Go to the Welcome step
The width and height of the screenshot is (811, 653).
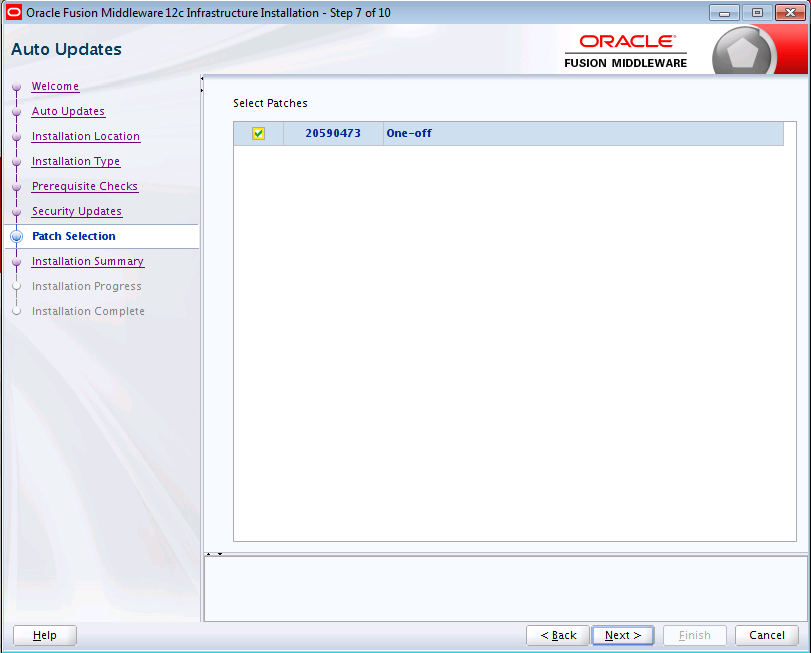coord(55,86)
